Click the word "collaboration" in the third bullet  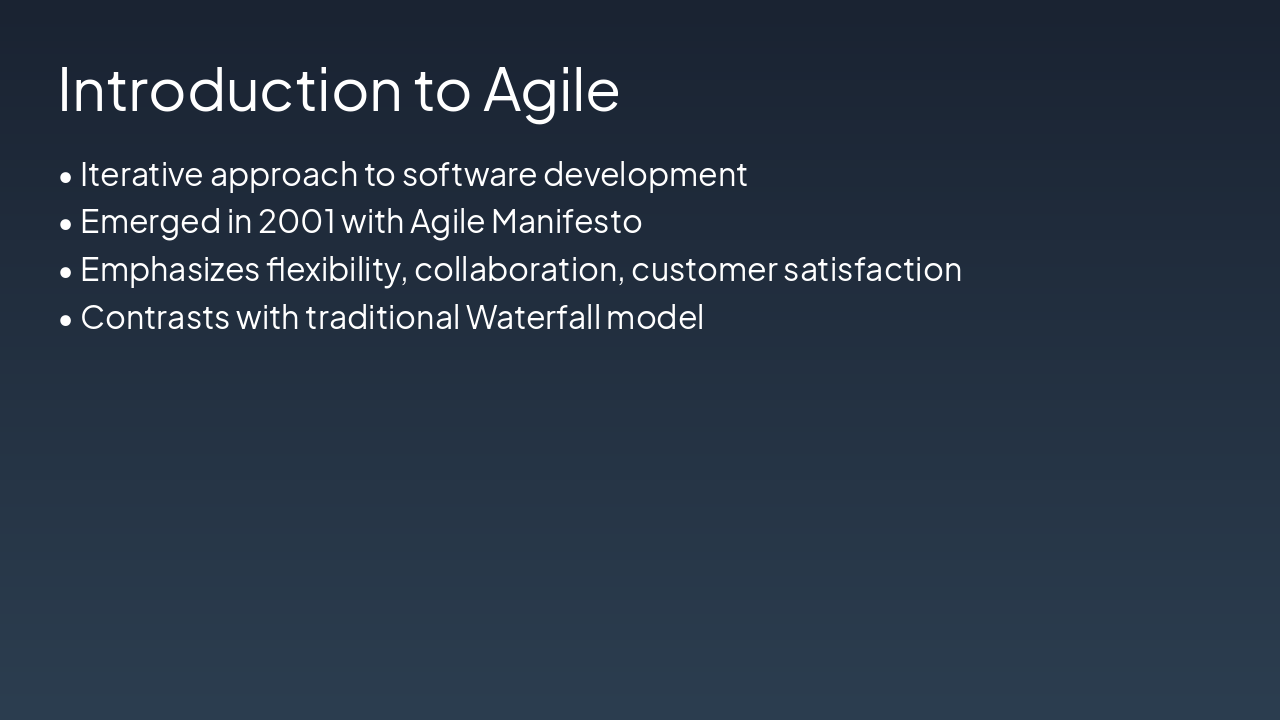tap(519, 270)
